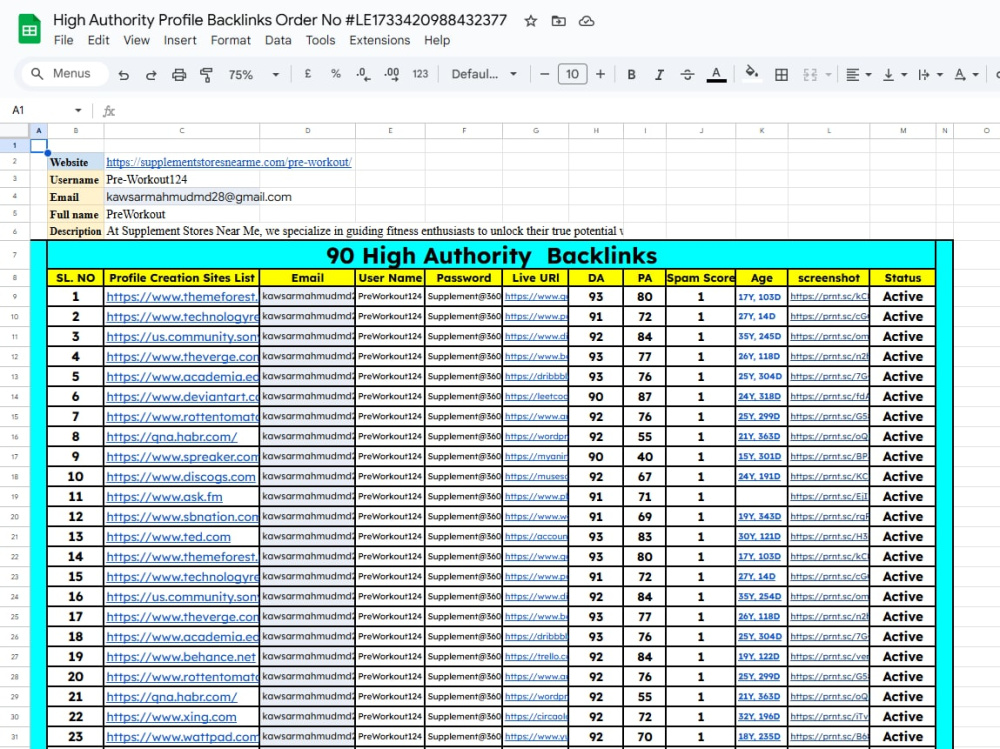
Task: Increase font size with plus
Action: pyautogui.click(x=600, y=74)
